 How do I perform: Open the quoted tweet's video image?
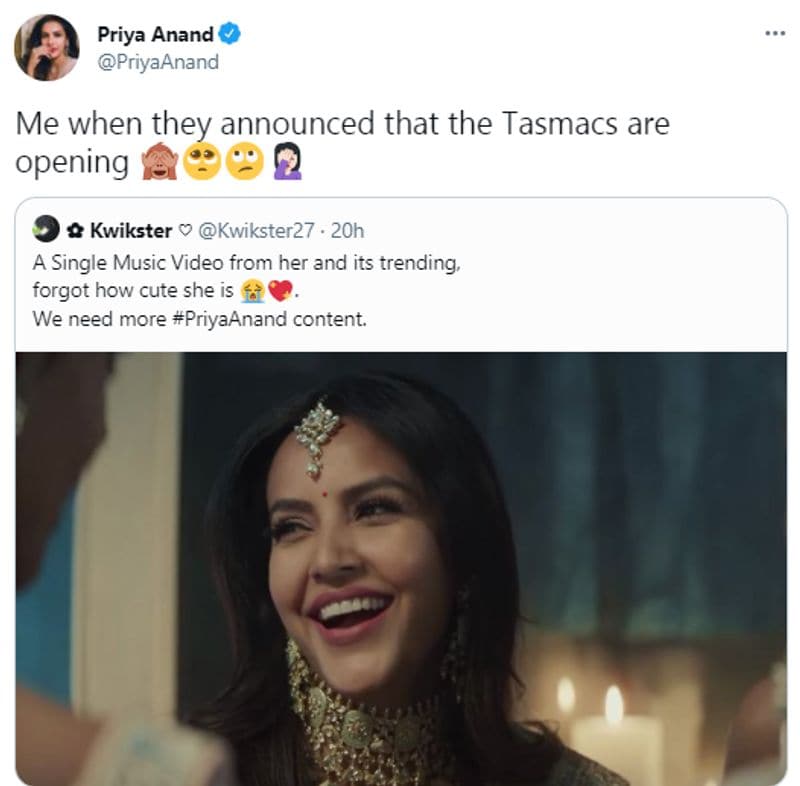[x=401, y=568]
